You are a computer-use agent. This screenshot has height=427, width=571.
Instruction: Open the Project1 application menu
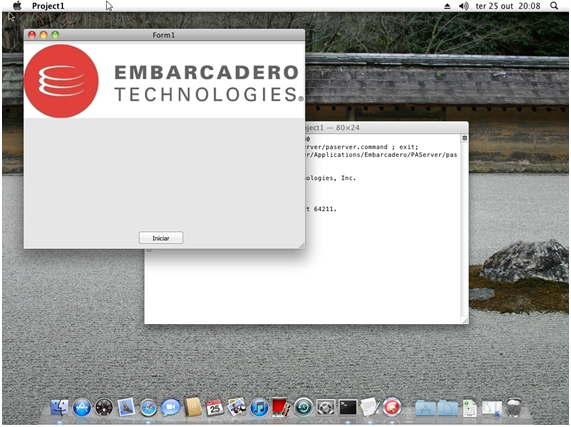coord(48,6)
